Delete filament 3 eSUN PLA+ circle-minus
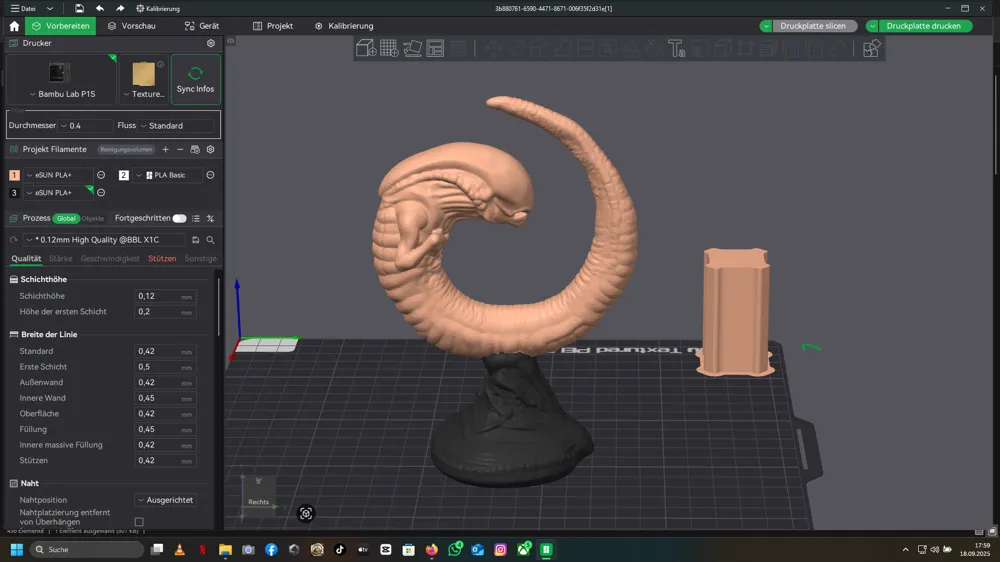The width and height of the screenshot is (1000, 562). 101,193
